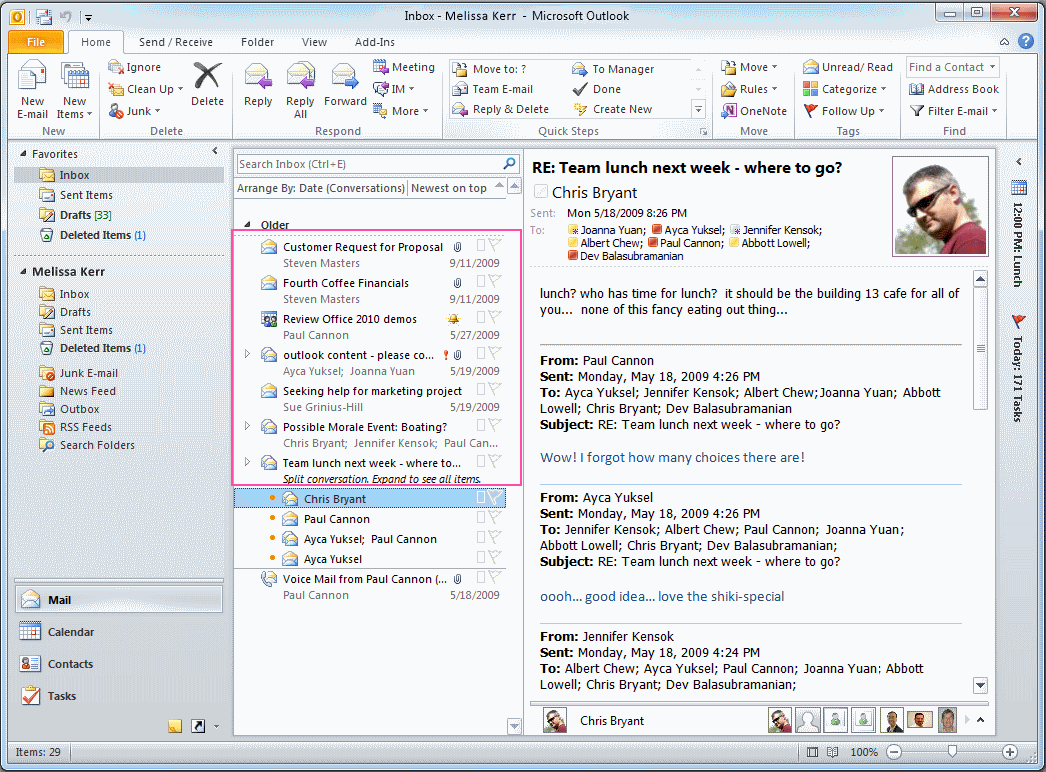The width and height of the screenshot is (1046, 772).
Task: Flag the Review Office 2010 demos message
Action: [495, 317]
